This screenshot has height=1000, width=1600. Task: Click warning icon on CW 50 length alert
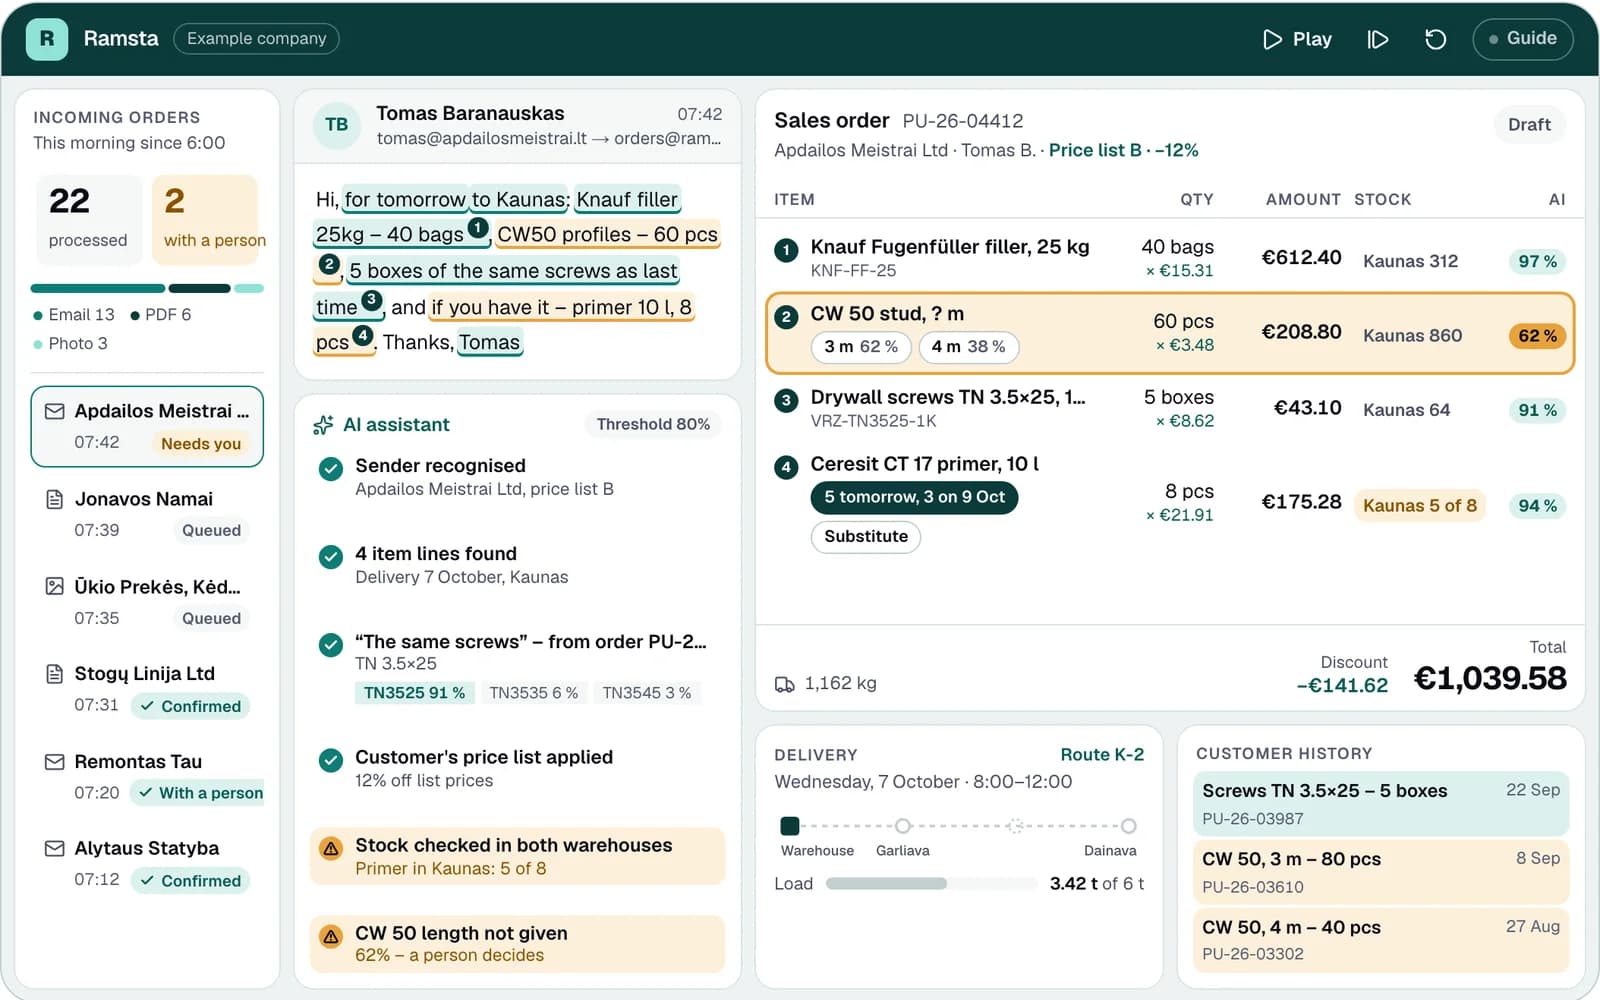point(330,936)
